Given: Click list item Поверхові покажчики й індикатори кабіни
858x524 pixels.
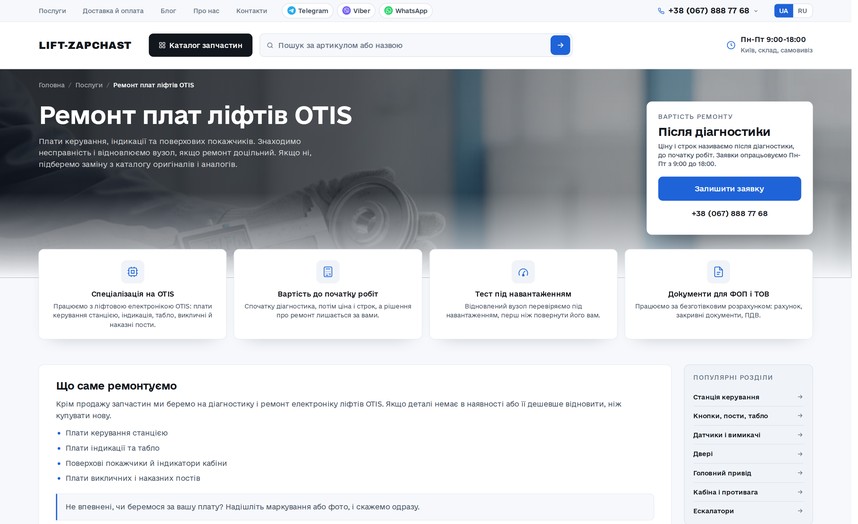Looking at the screenshot, I should 146,463.
